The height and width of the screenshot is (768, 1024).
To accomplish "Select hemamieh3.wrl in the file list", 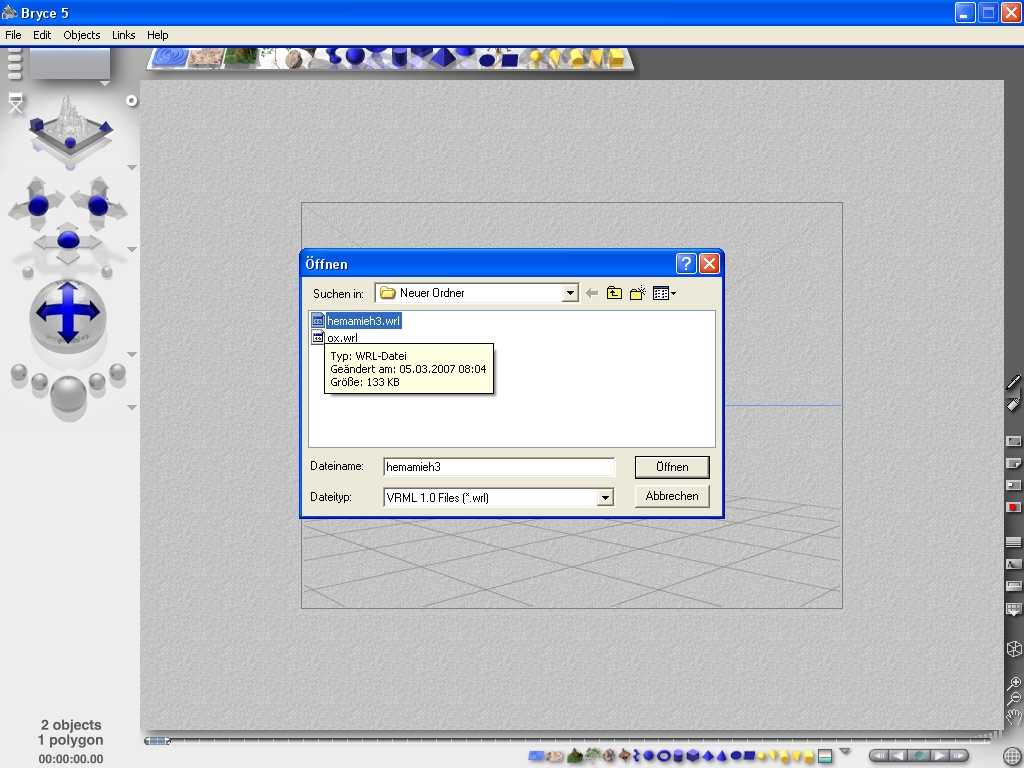I will point(357,321).
